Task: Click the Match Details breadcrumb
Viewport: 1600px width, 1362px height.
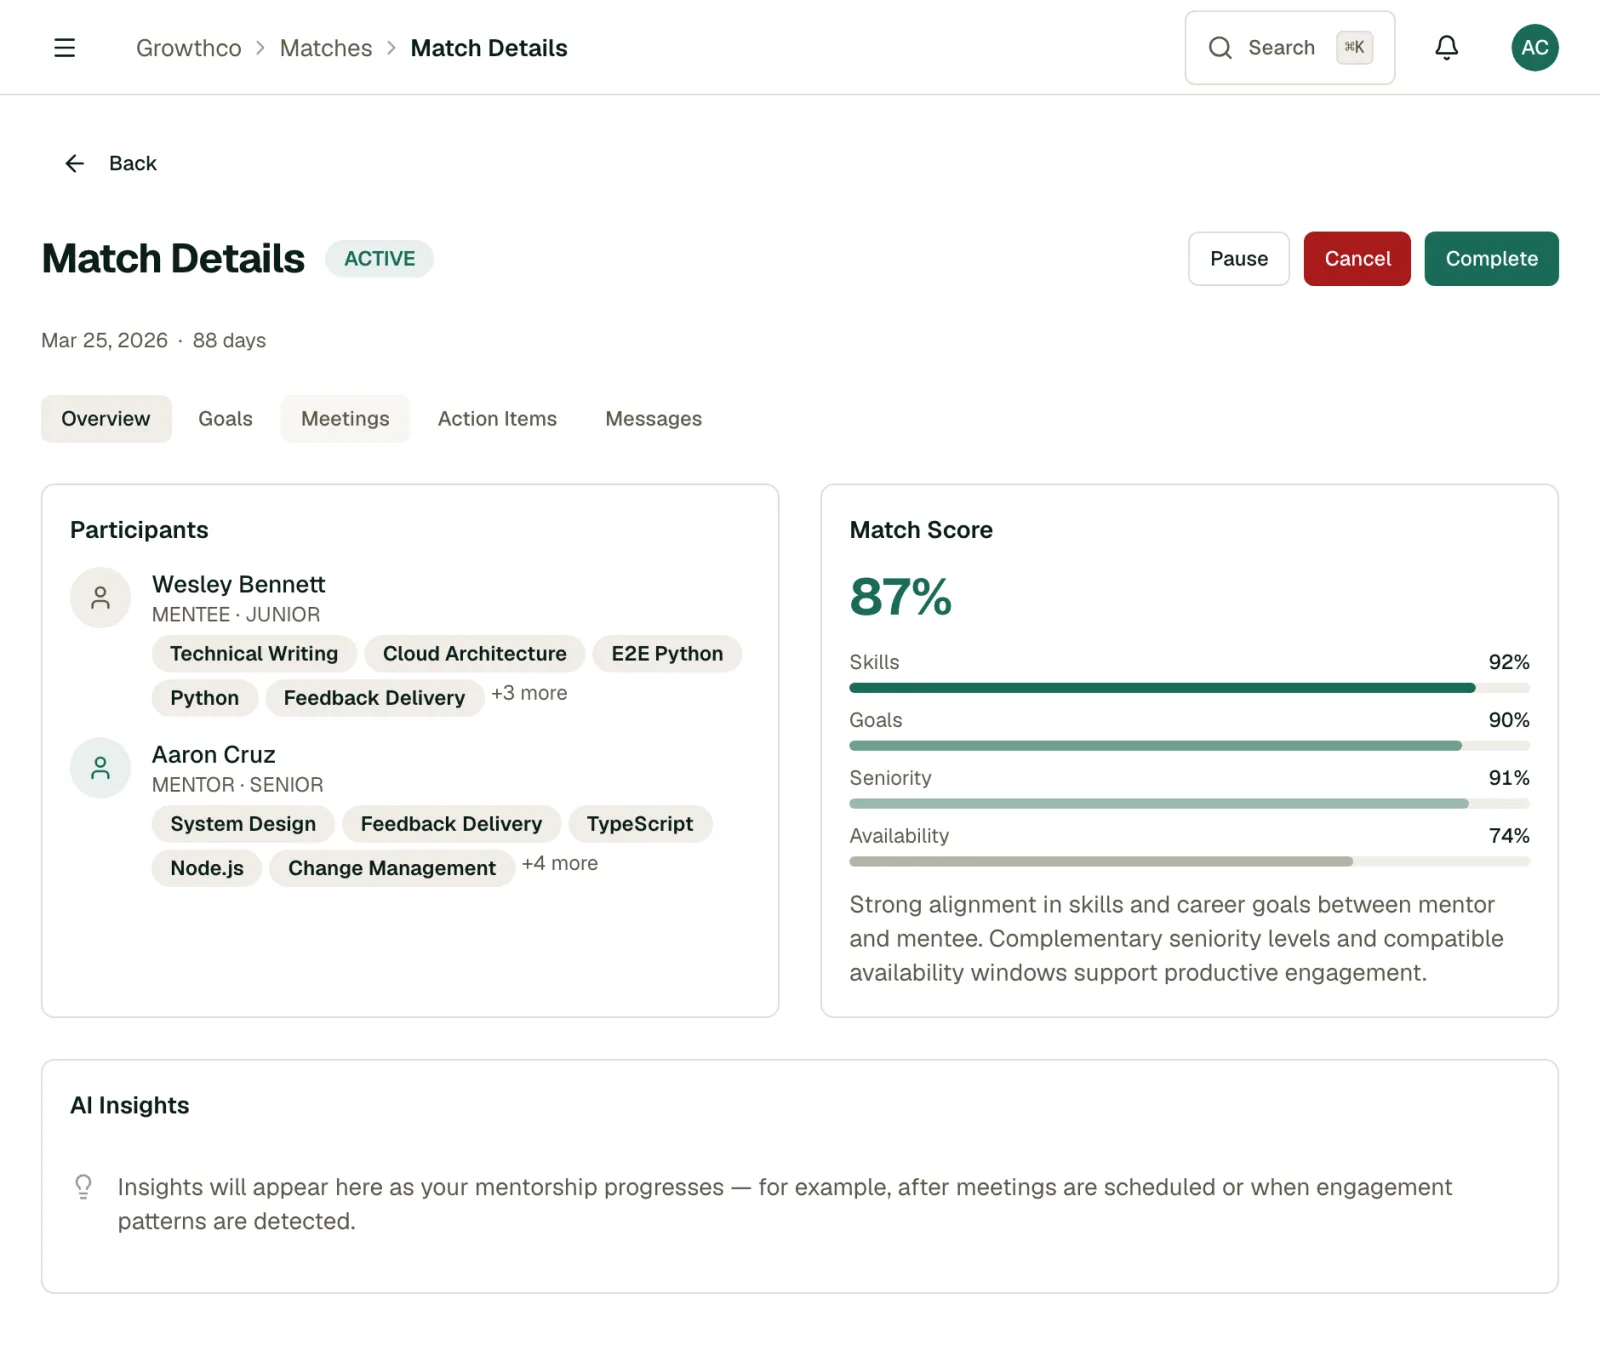Action: tap(488, 48)
